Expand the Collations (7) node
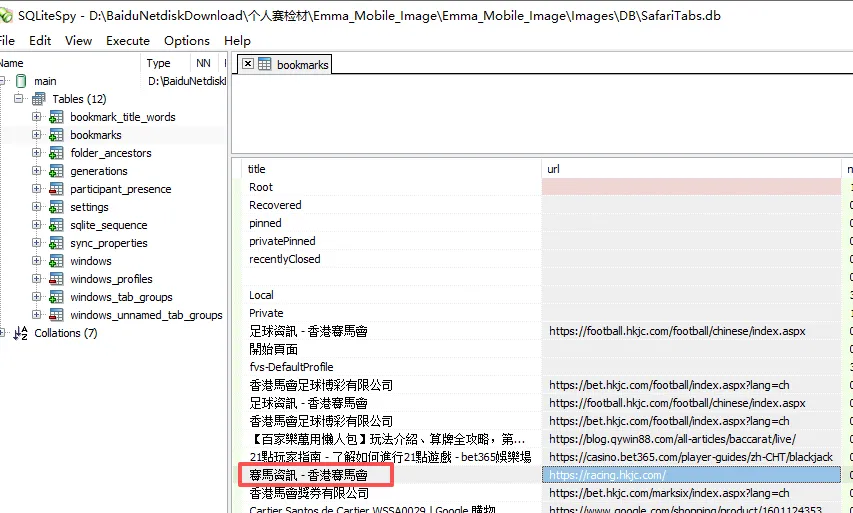Screen dimensions: 853x513 pyautogui.click(x=2, y=332)
